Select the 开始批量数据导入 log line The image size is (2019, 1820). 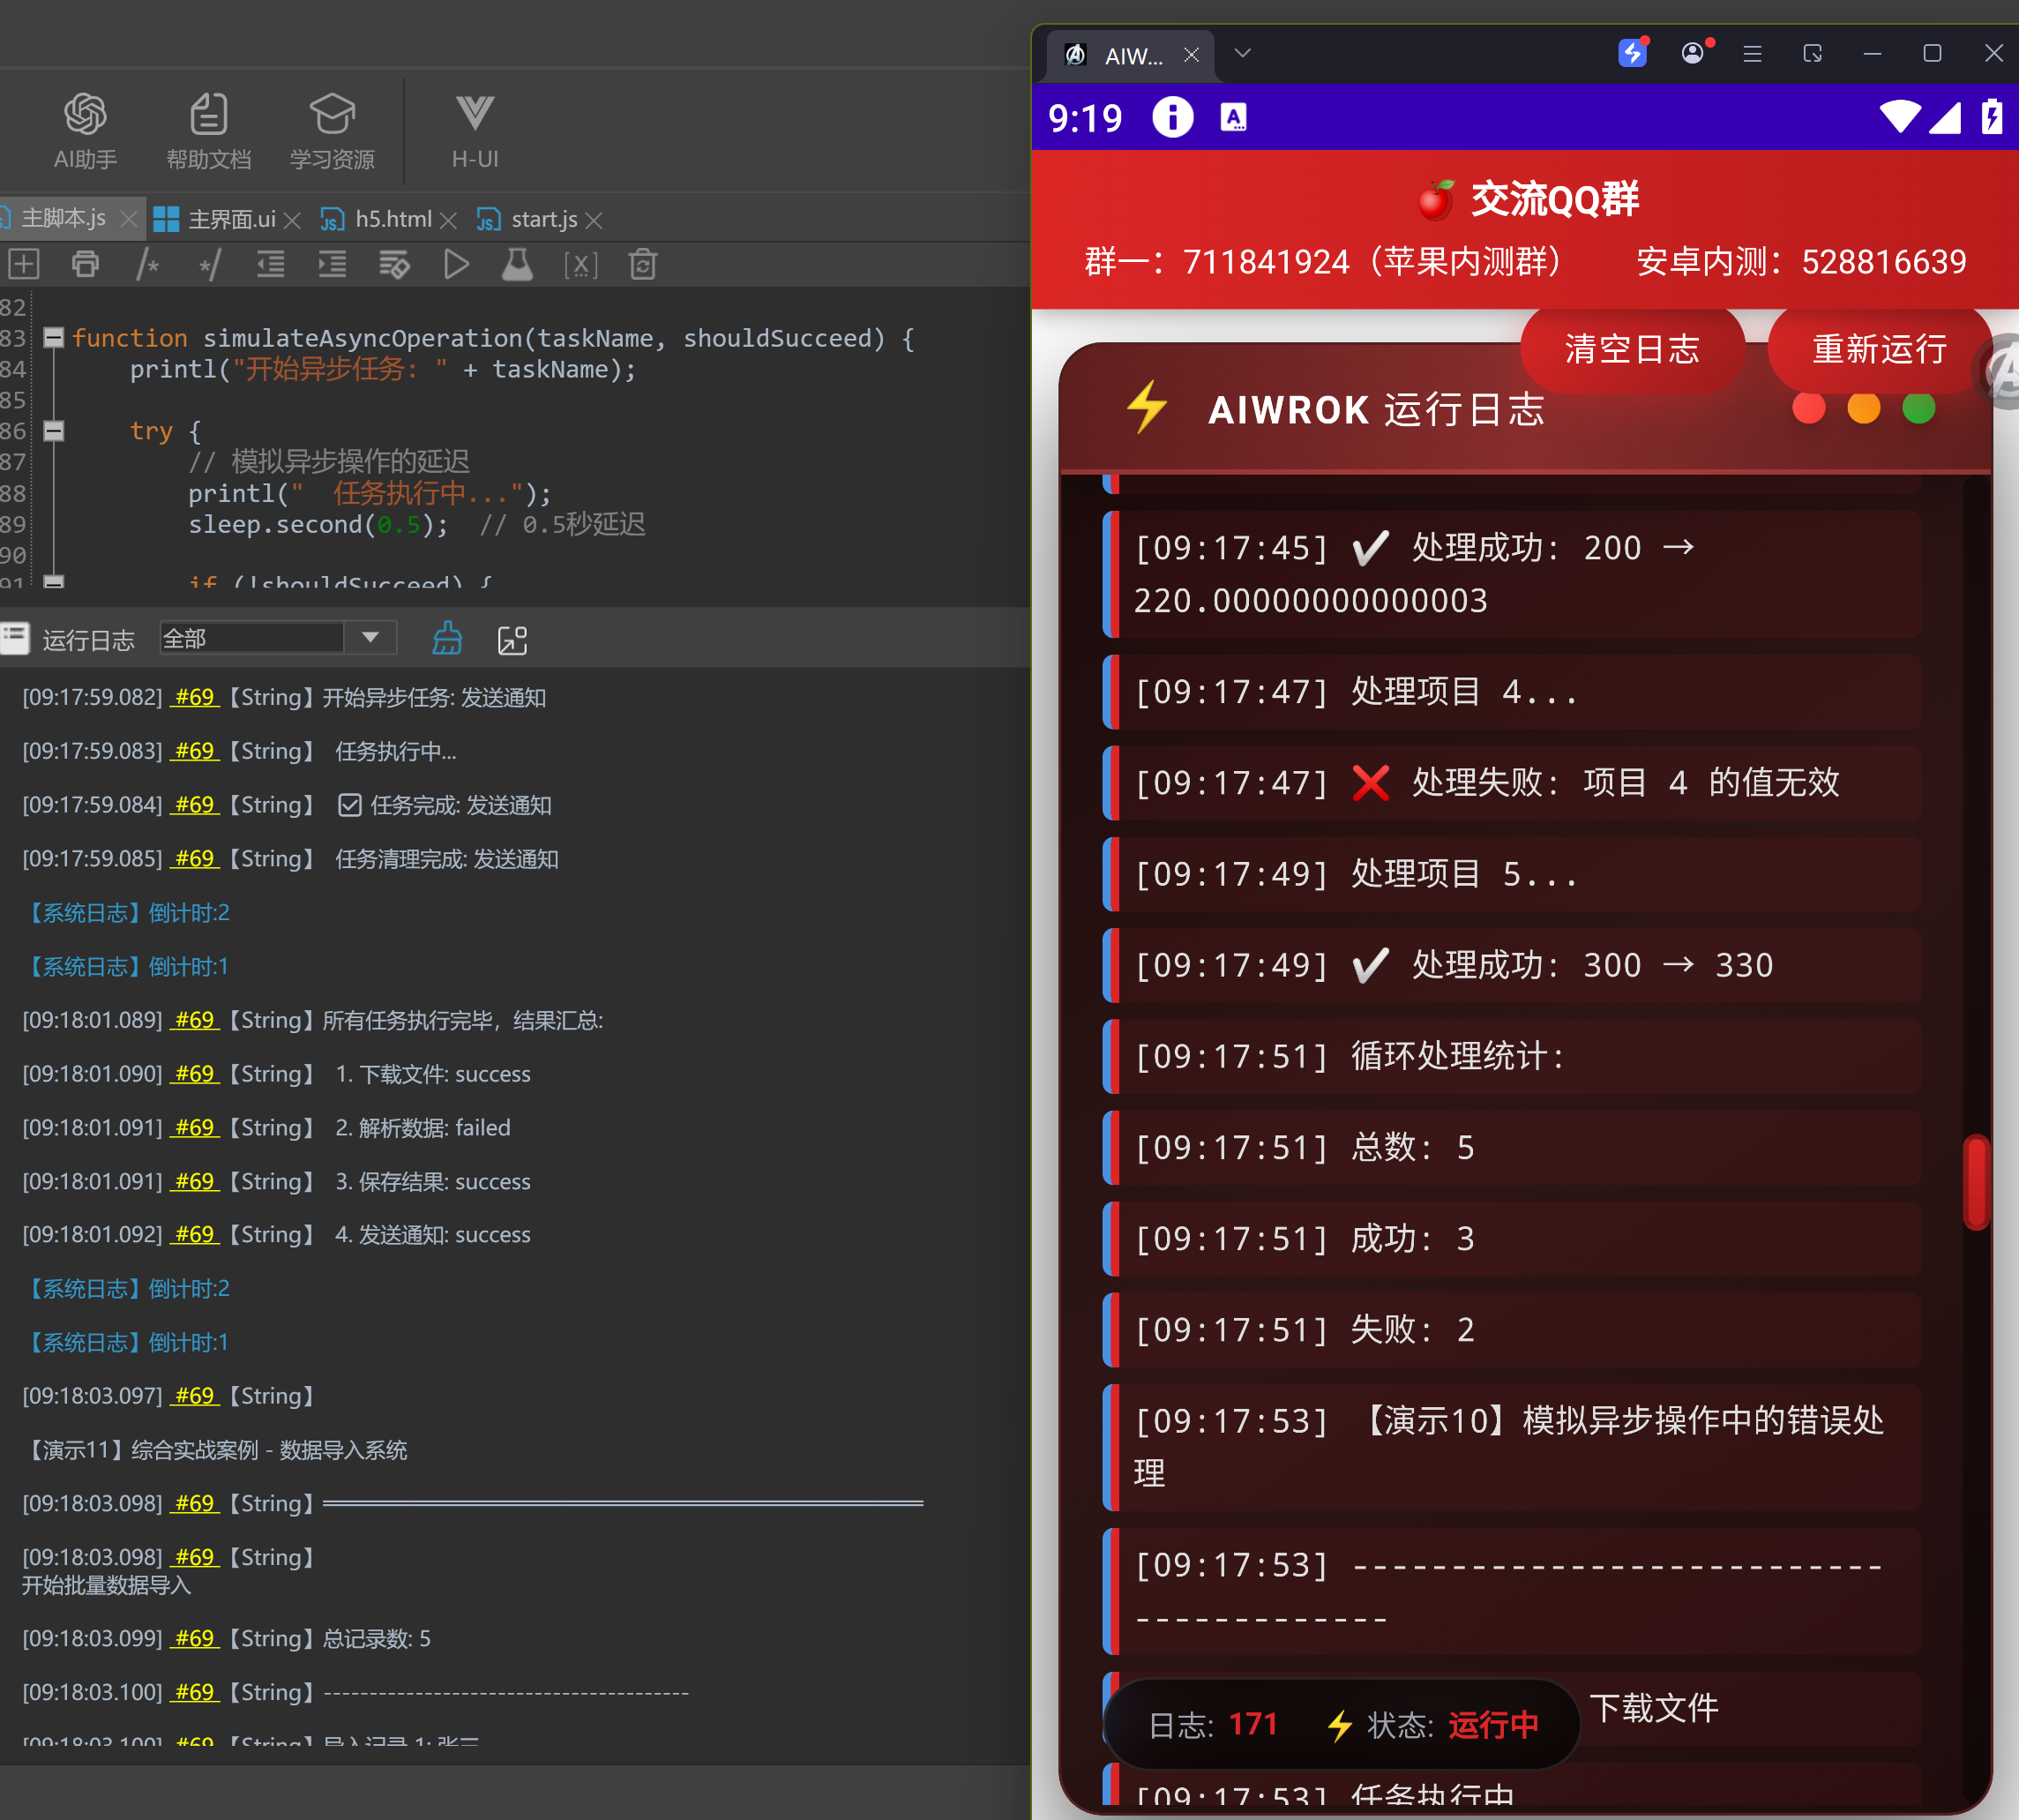[106, 1585]
